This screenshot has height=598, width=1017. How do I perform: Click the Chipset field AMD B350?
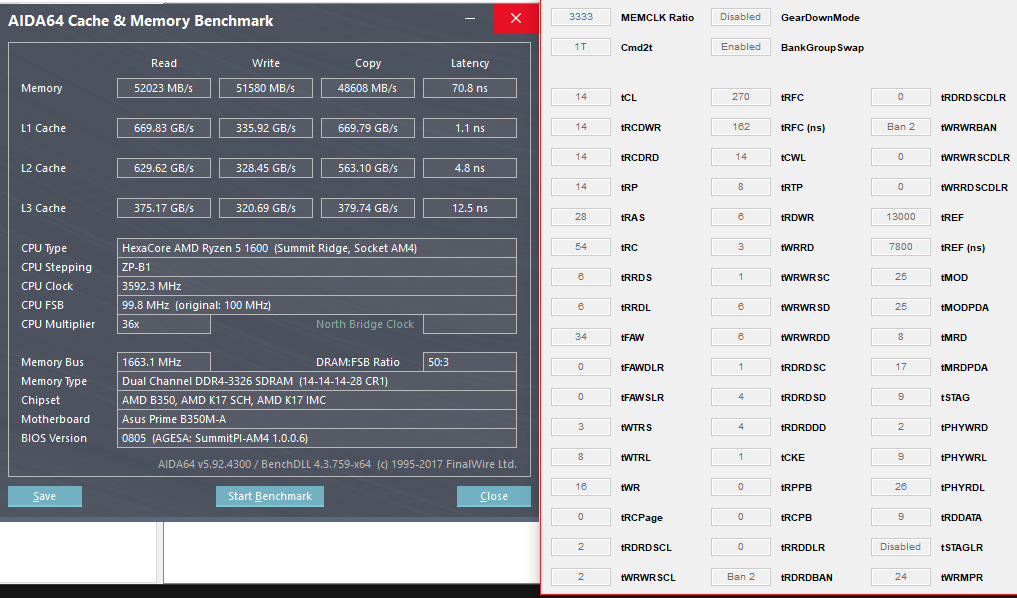pos(317,400)
